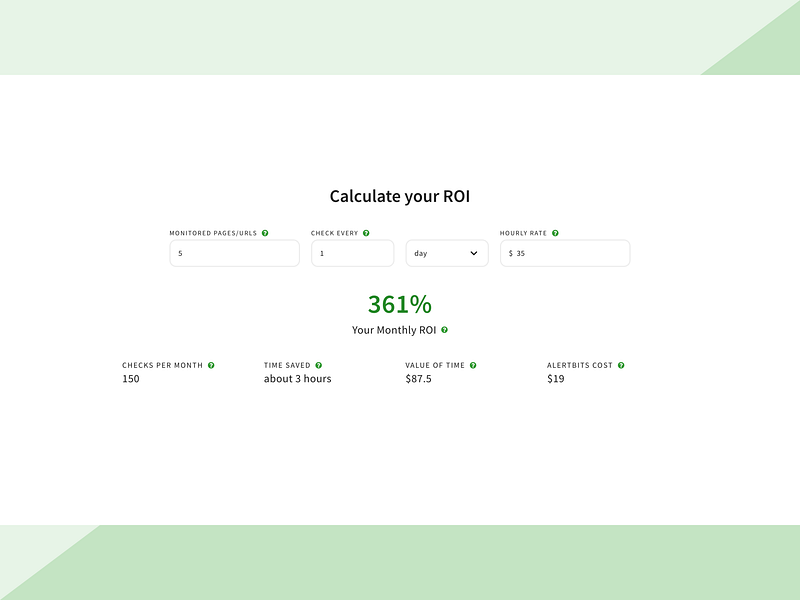This screenshot has width=800, height=600.
Task: Click the 361% ROI result
Action: 399,304
